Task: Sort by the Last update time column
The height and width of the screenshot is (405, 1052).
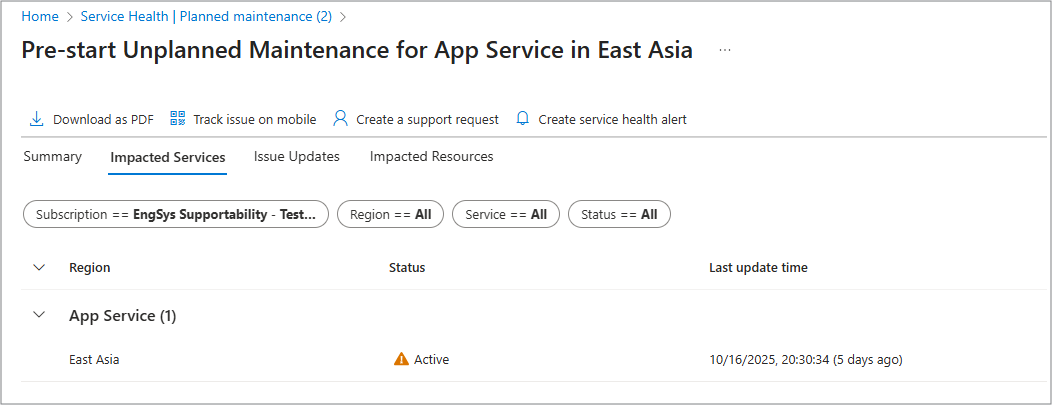Action: tap(758, 267)
